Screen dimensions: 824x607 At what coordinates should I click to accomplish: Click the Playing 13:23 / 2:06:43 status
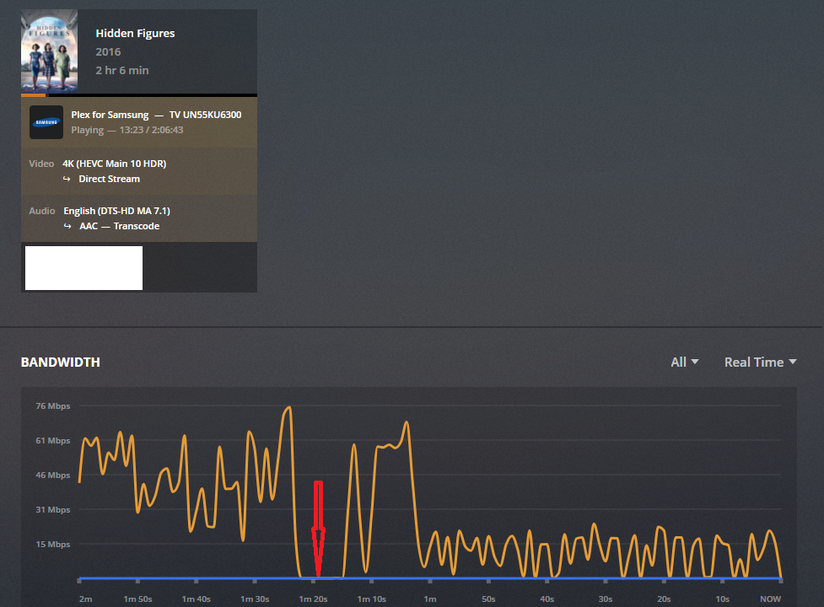(x=127, y=130)
